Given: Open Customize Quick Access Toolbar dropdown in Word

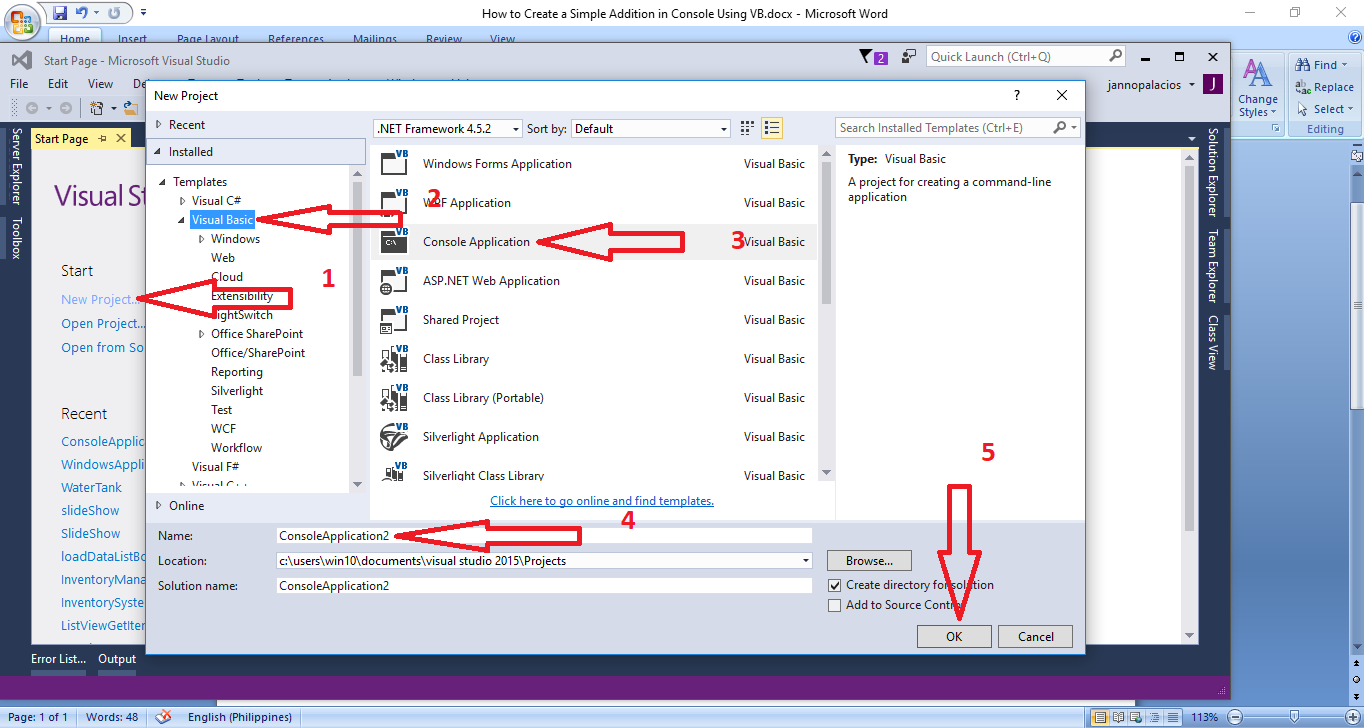Looking at the screenshot, I should point(143,13).
